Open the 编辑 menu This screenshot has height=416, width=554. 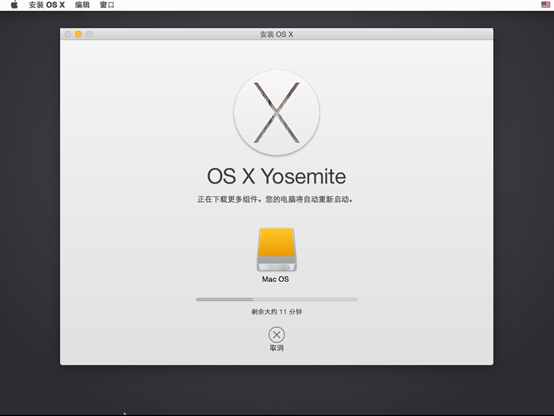pos(82,5)
